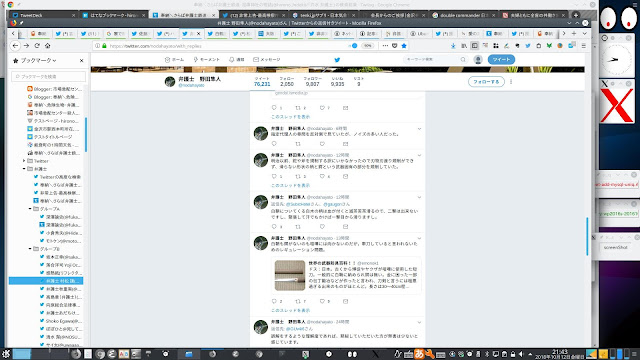Screen dimensions: 640x360
Task: Add a new Firefox tab
Action: 574,33
